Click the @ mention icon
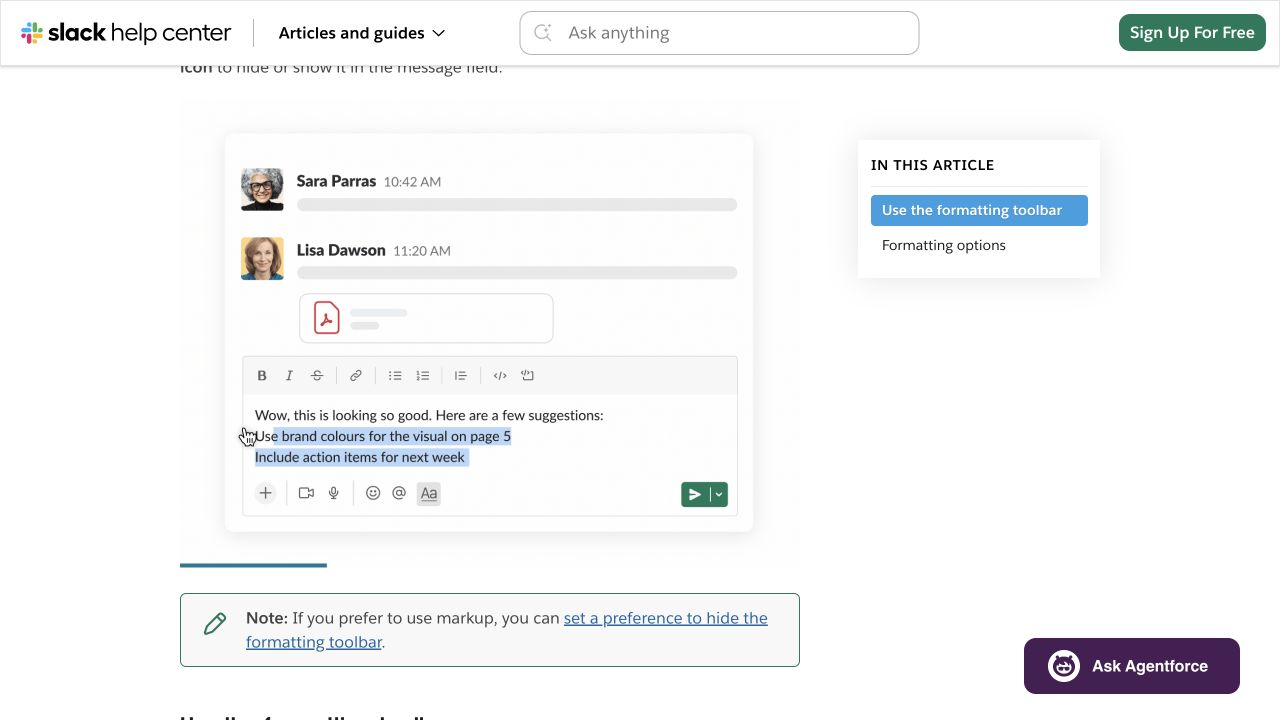The image size is (1280, 720). 399,493
